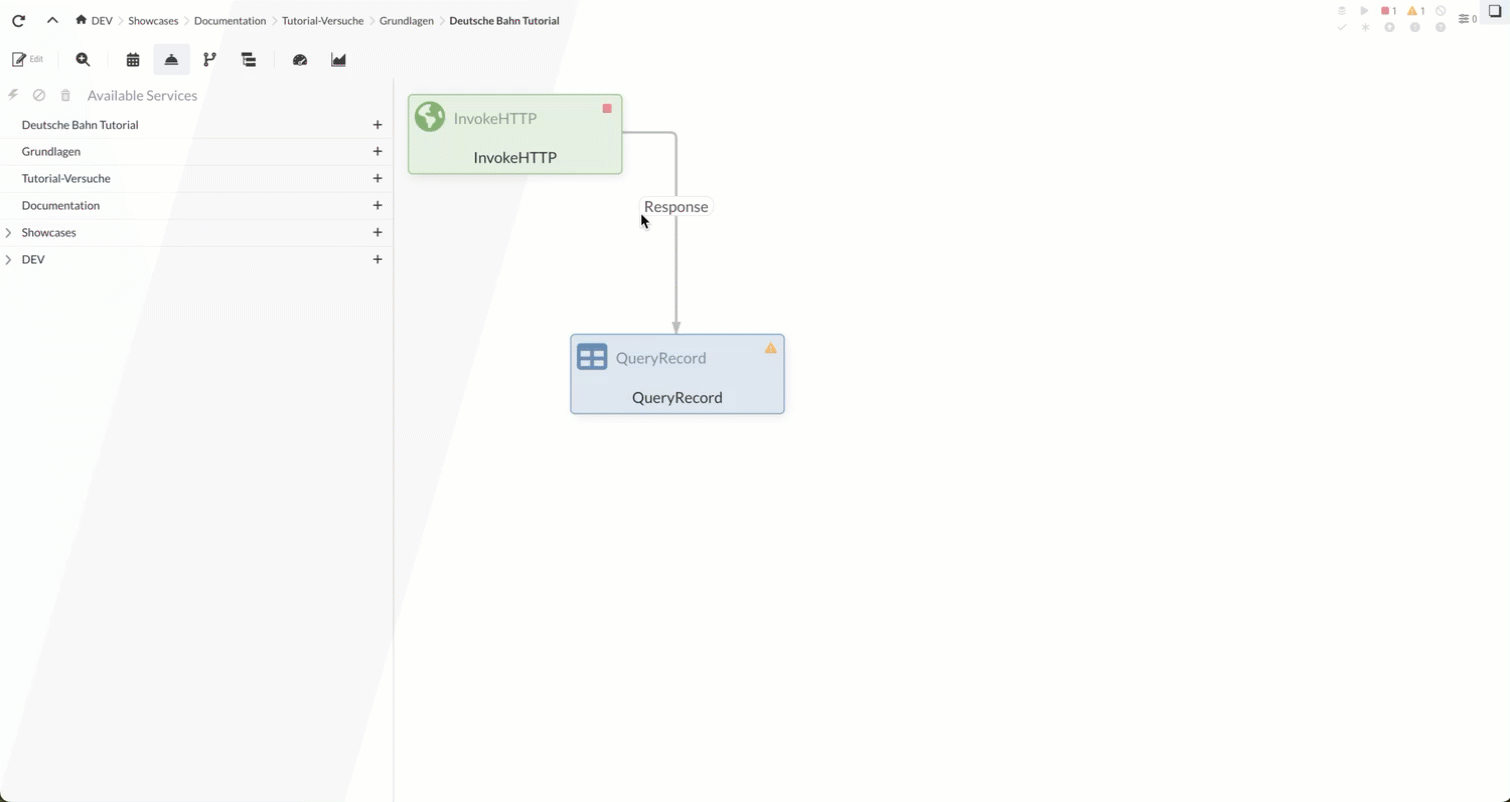Image resolution: width=1510 pixels, height=802 pixels.
Task: Select the QueryRecord processor node
Action: 677,374
